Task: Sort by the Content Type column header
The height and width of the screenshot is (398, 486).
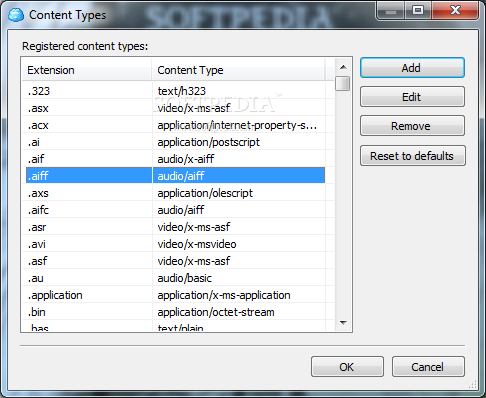Action: coord(238,70)
